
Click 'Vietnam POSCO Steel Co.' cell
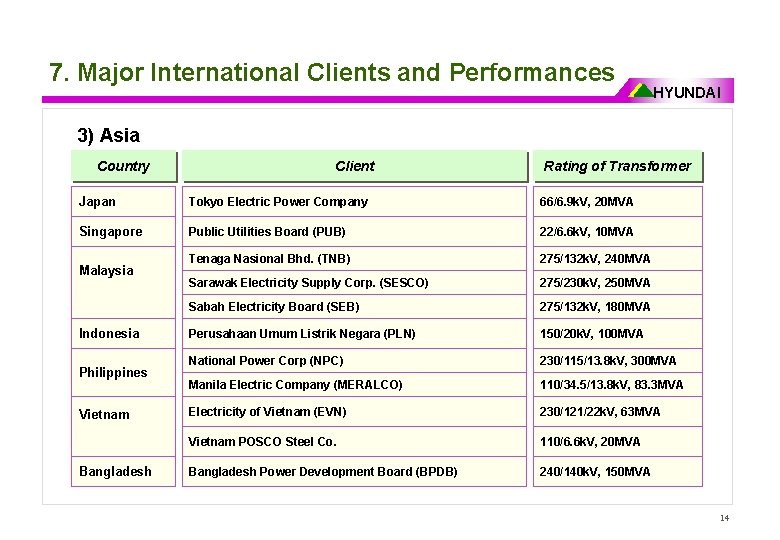click(354, 442)
